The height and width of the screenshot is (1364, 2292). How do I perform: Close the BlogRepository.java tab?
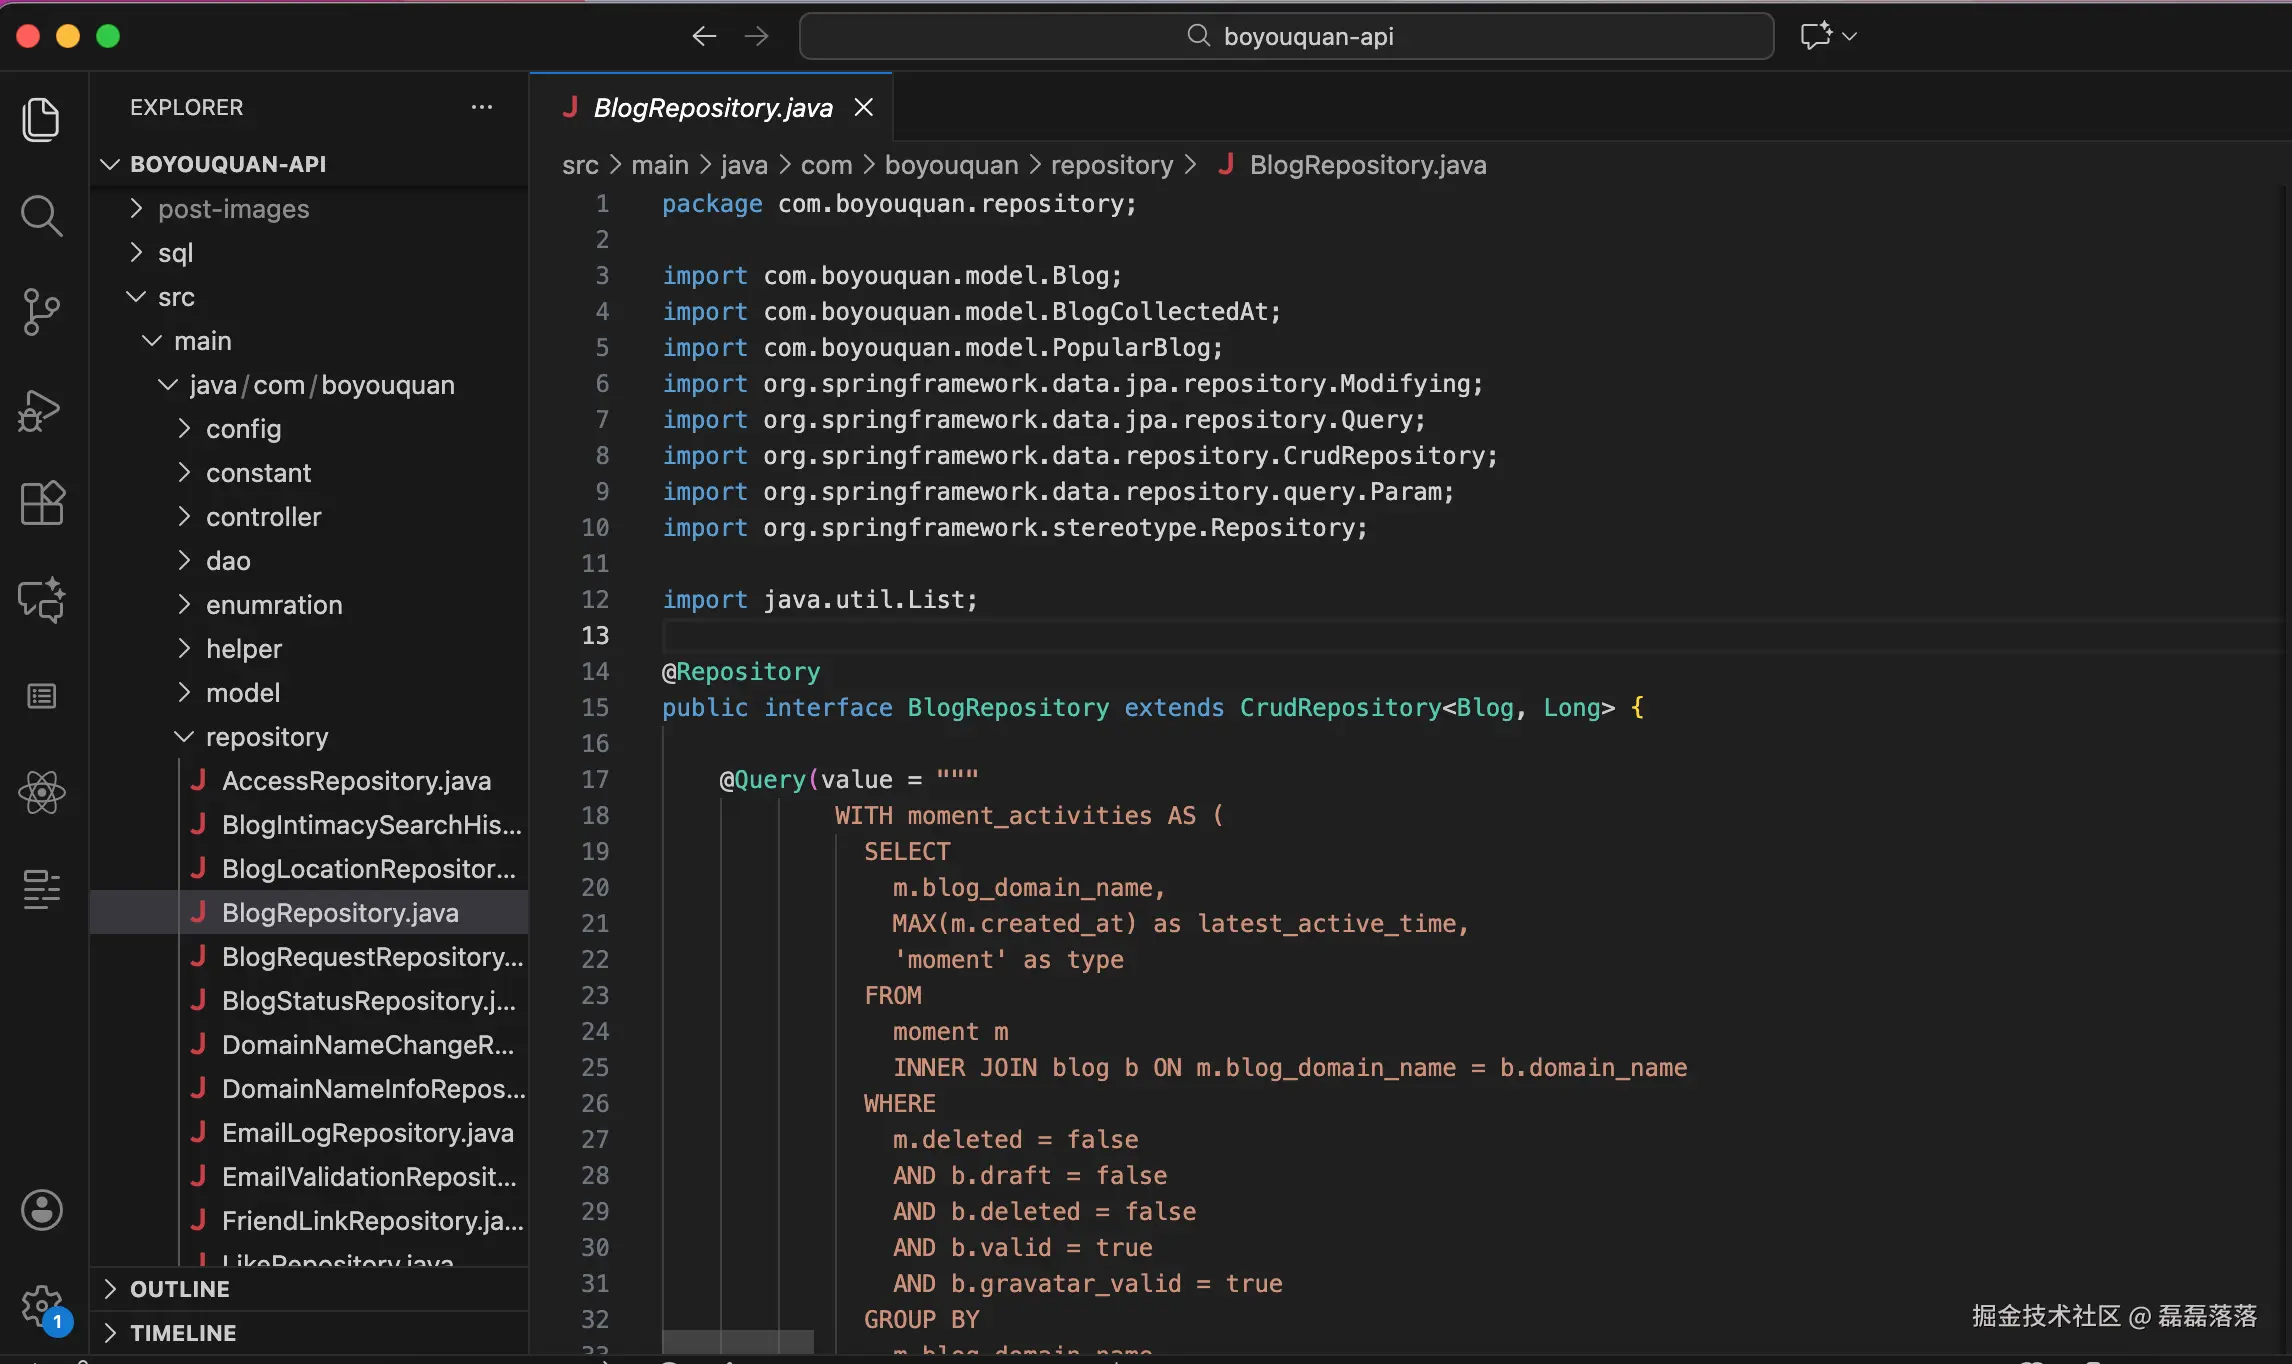tap(864, 108)
